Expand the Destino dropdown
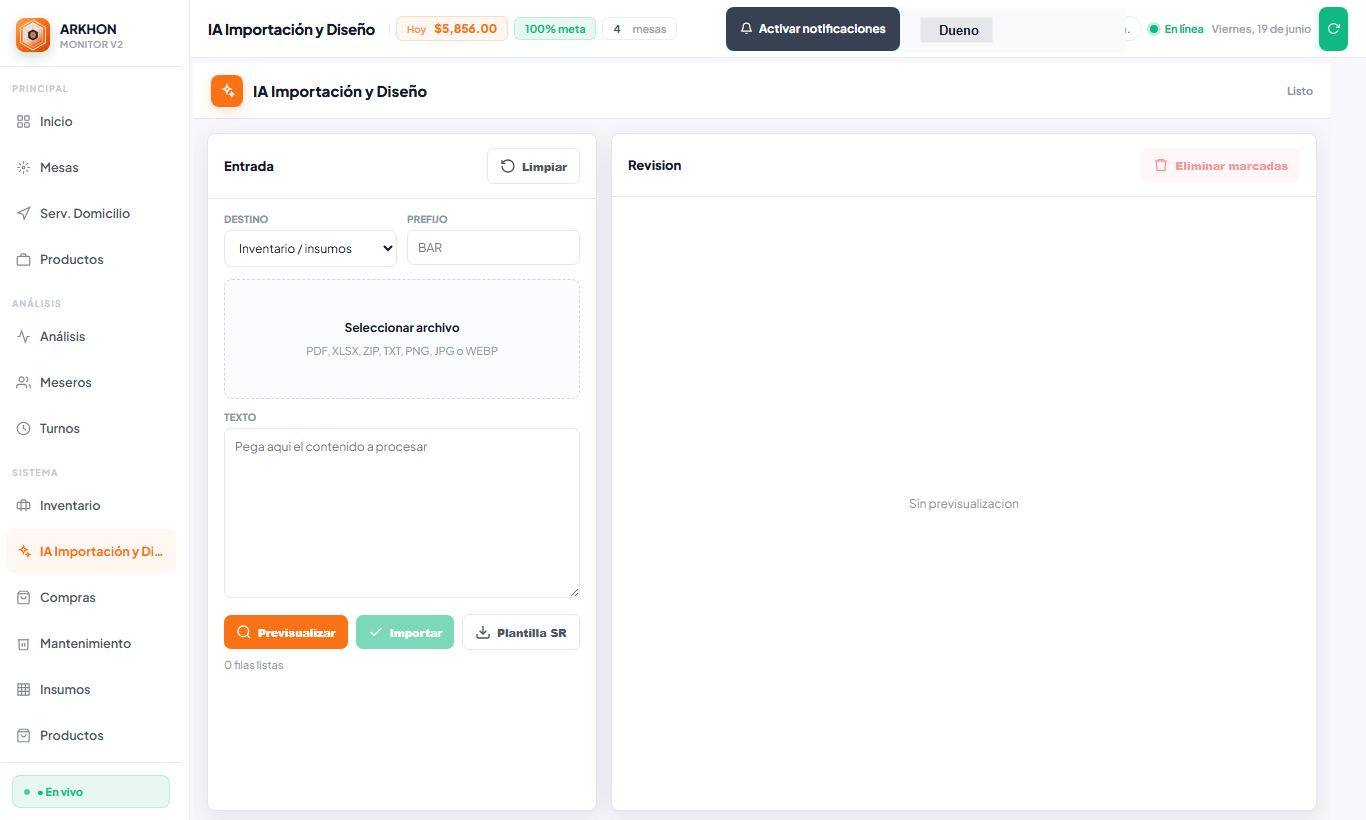The height and width of the screenshot is (820, 1366). coord(310,248)
